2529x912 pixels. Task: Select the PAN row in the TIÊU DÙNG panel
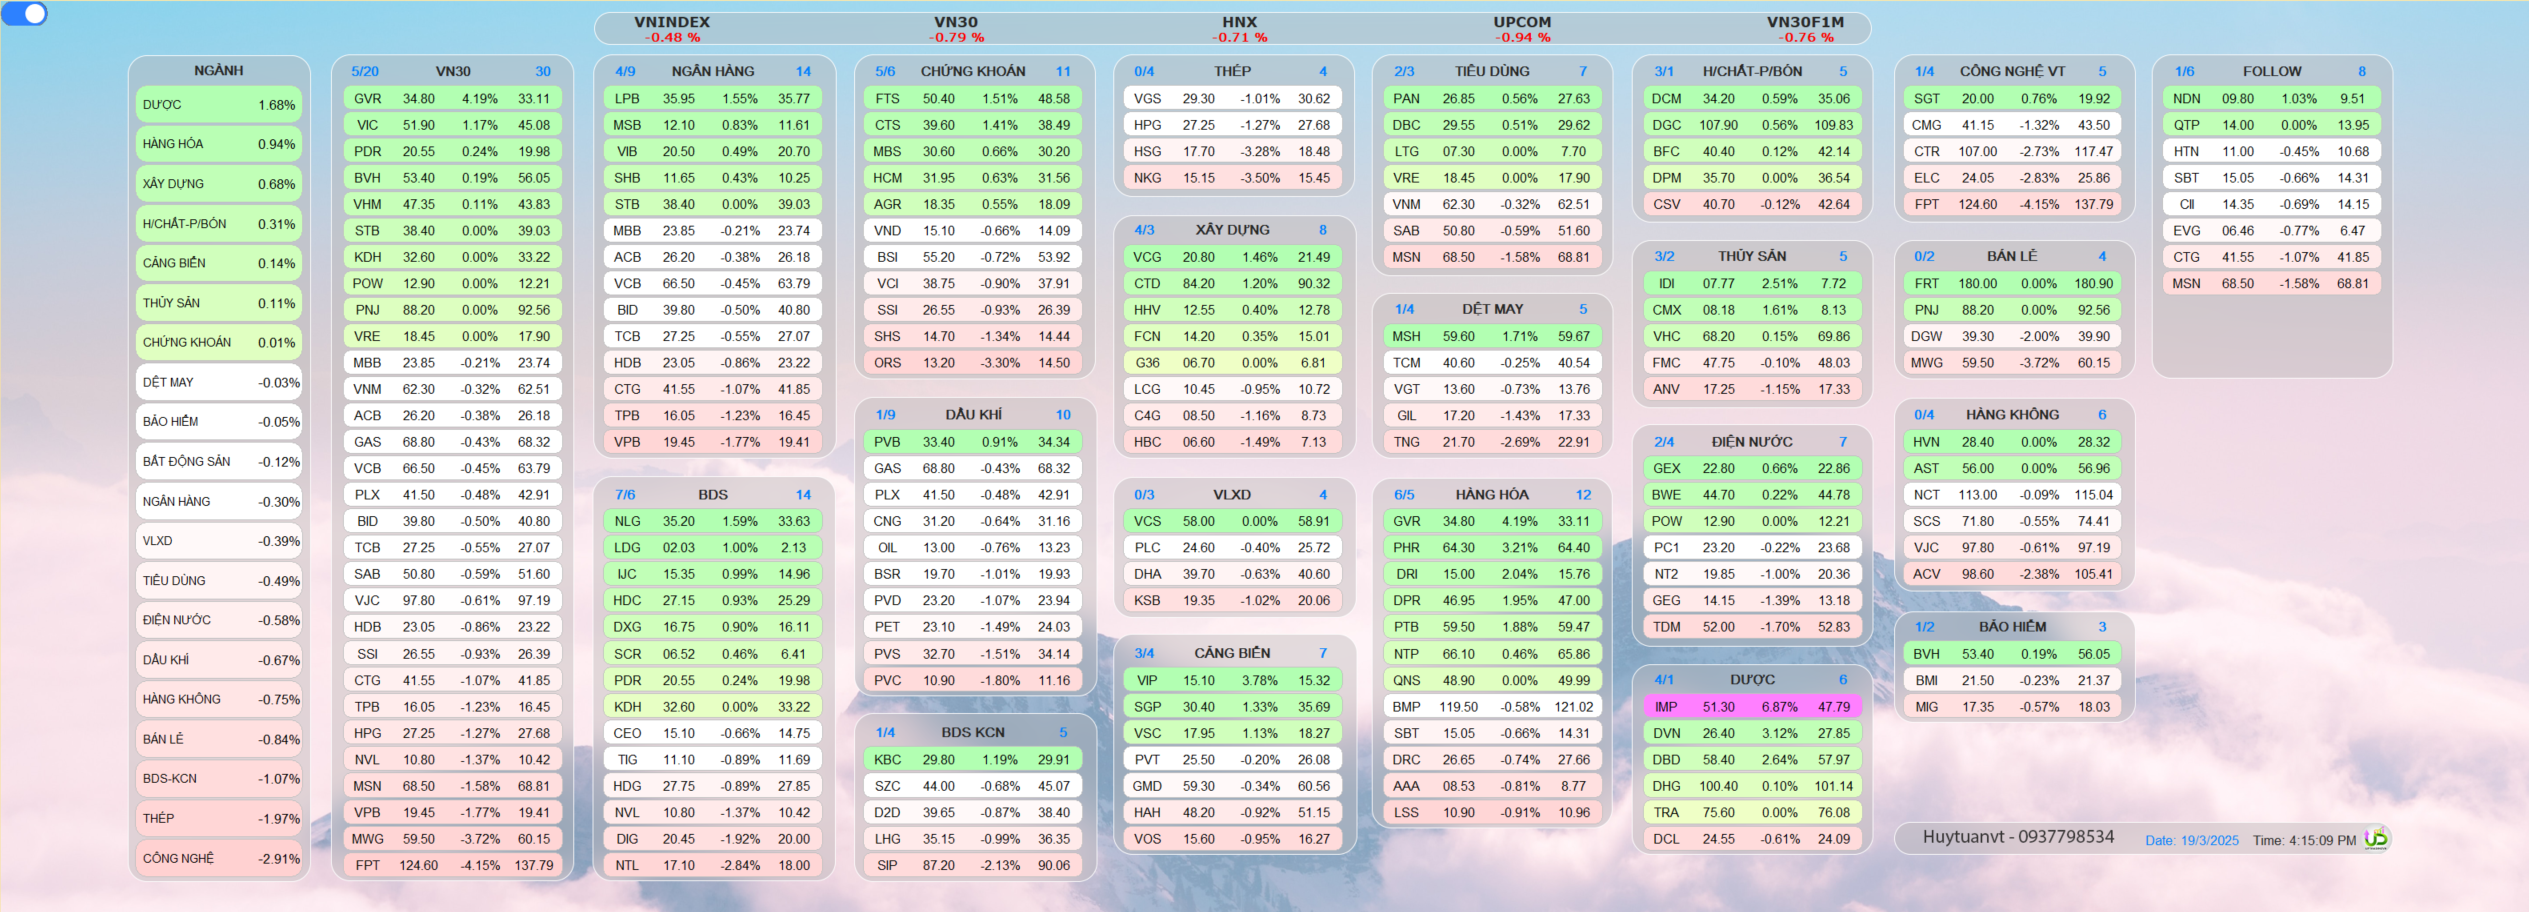[1491, 99]
